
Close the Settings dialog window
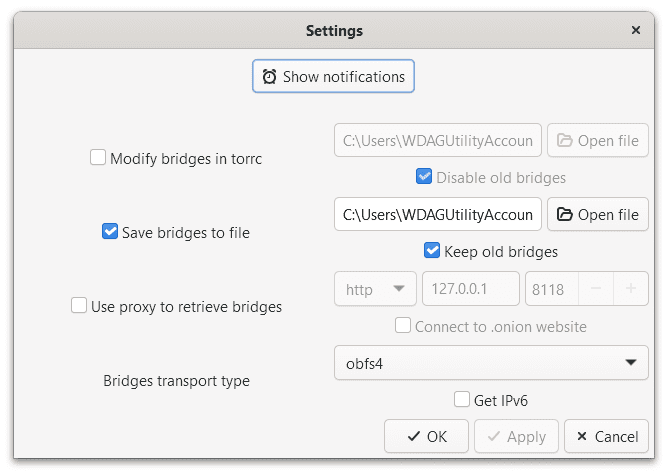coord(636,31)
